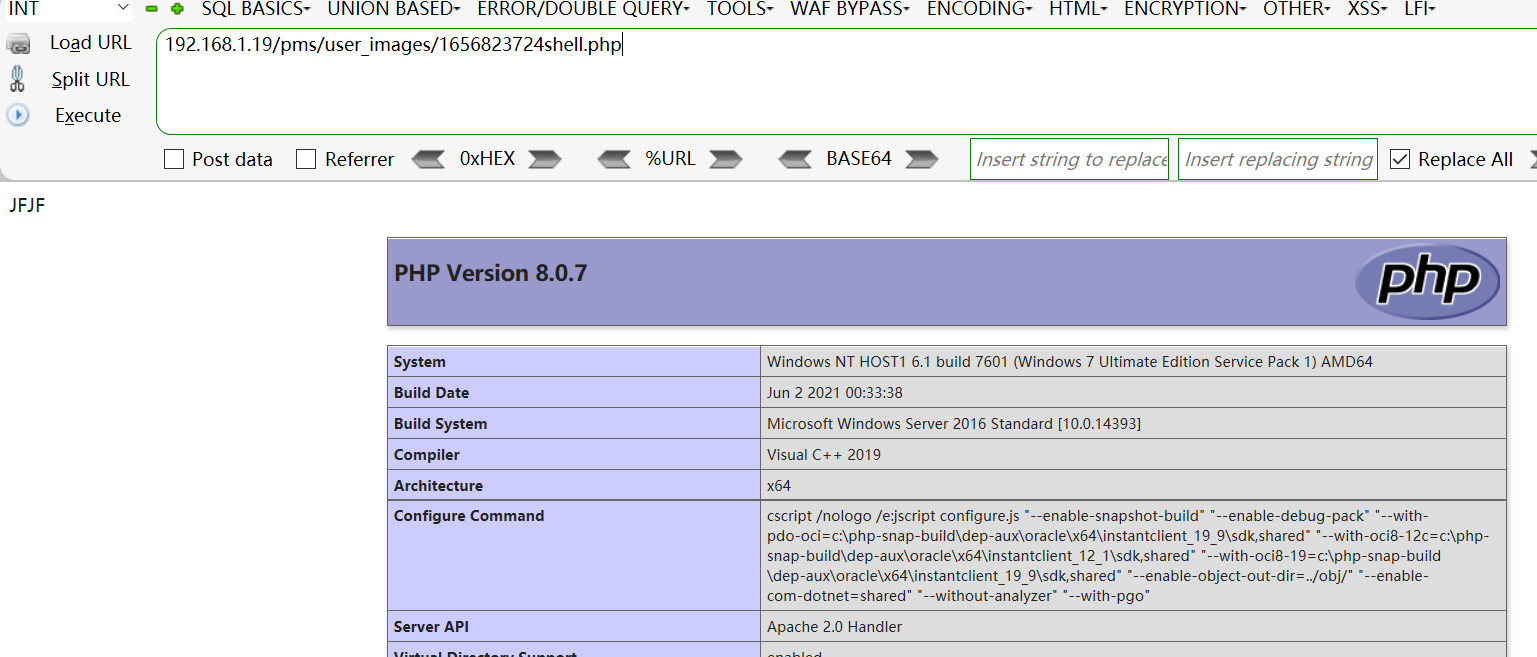Enable the Post data checkbox

[x=174, y=159]
